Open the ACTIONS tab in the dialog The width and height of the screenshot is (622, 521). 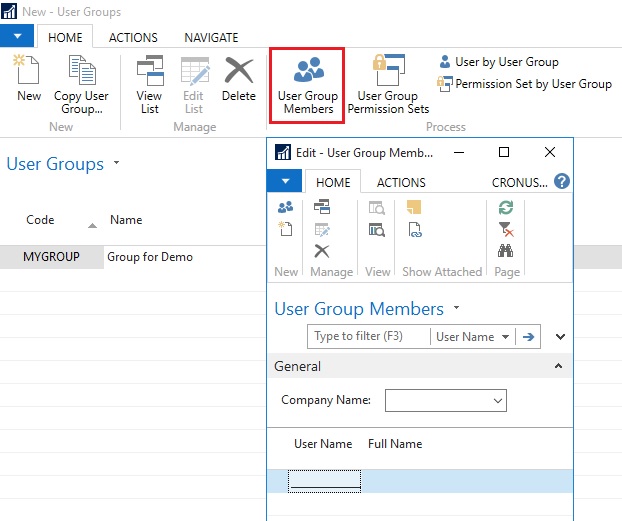(x=401, y=182)
